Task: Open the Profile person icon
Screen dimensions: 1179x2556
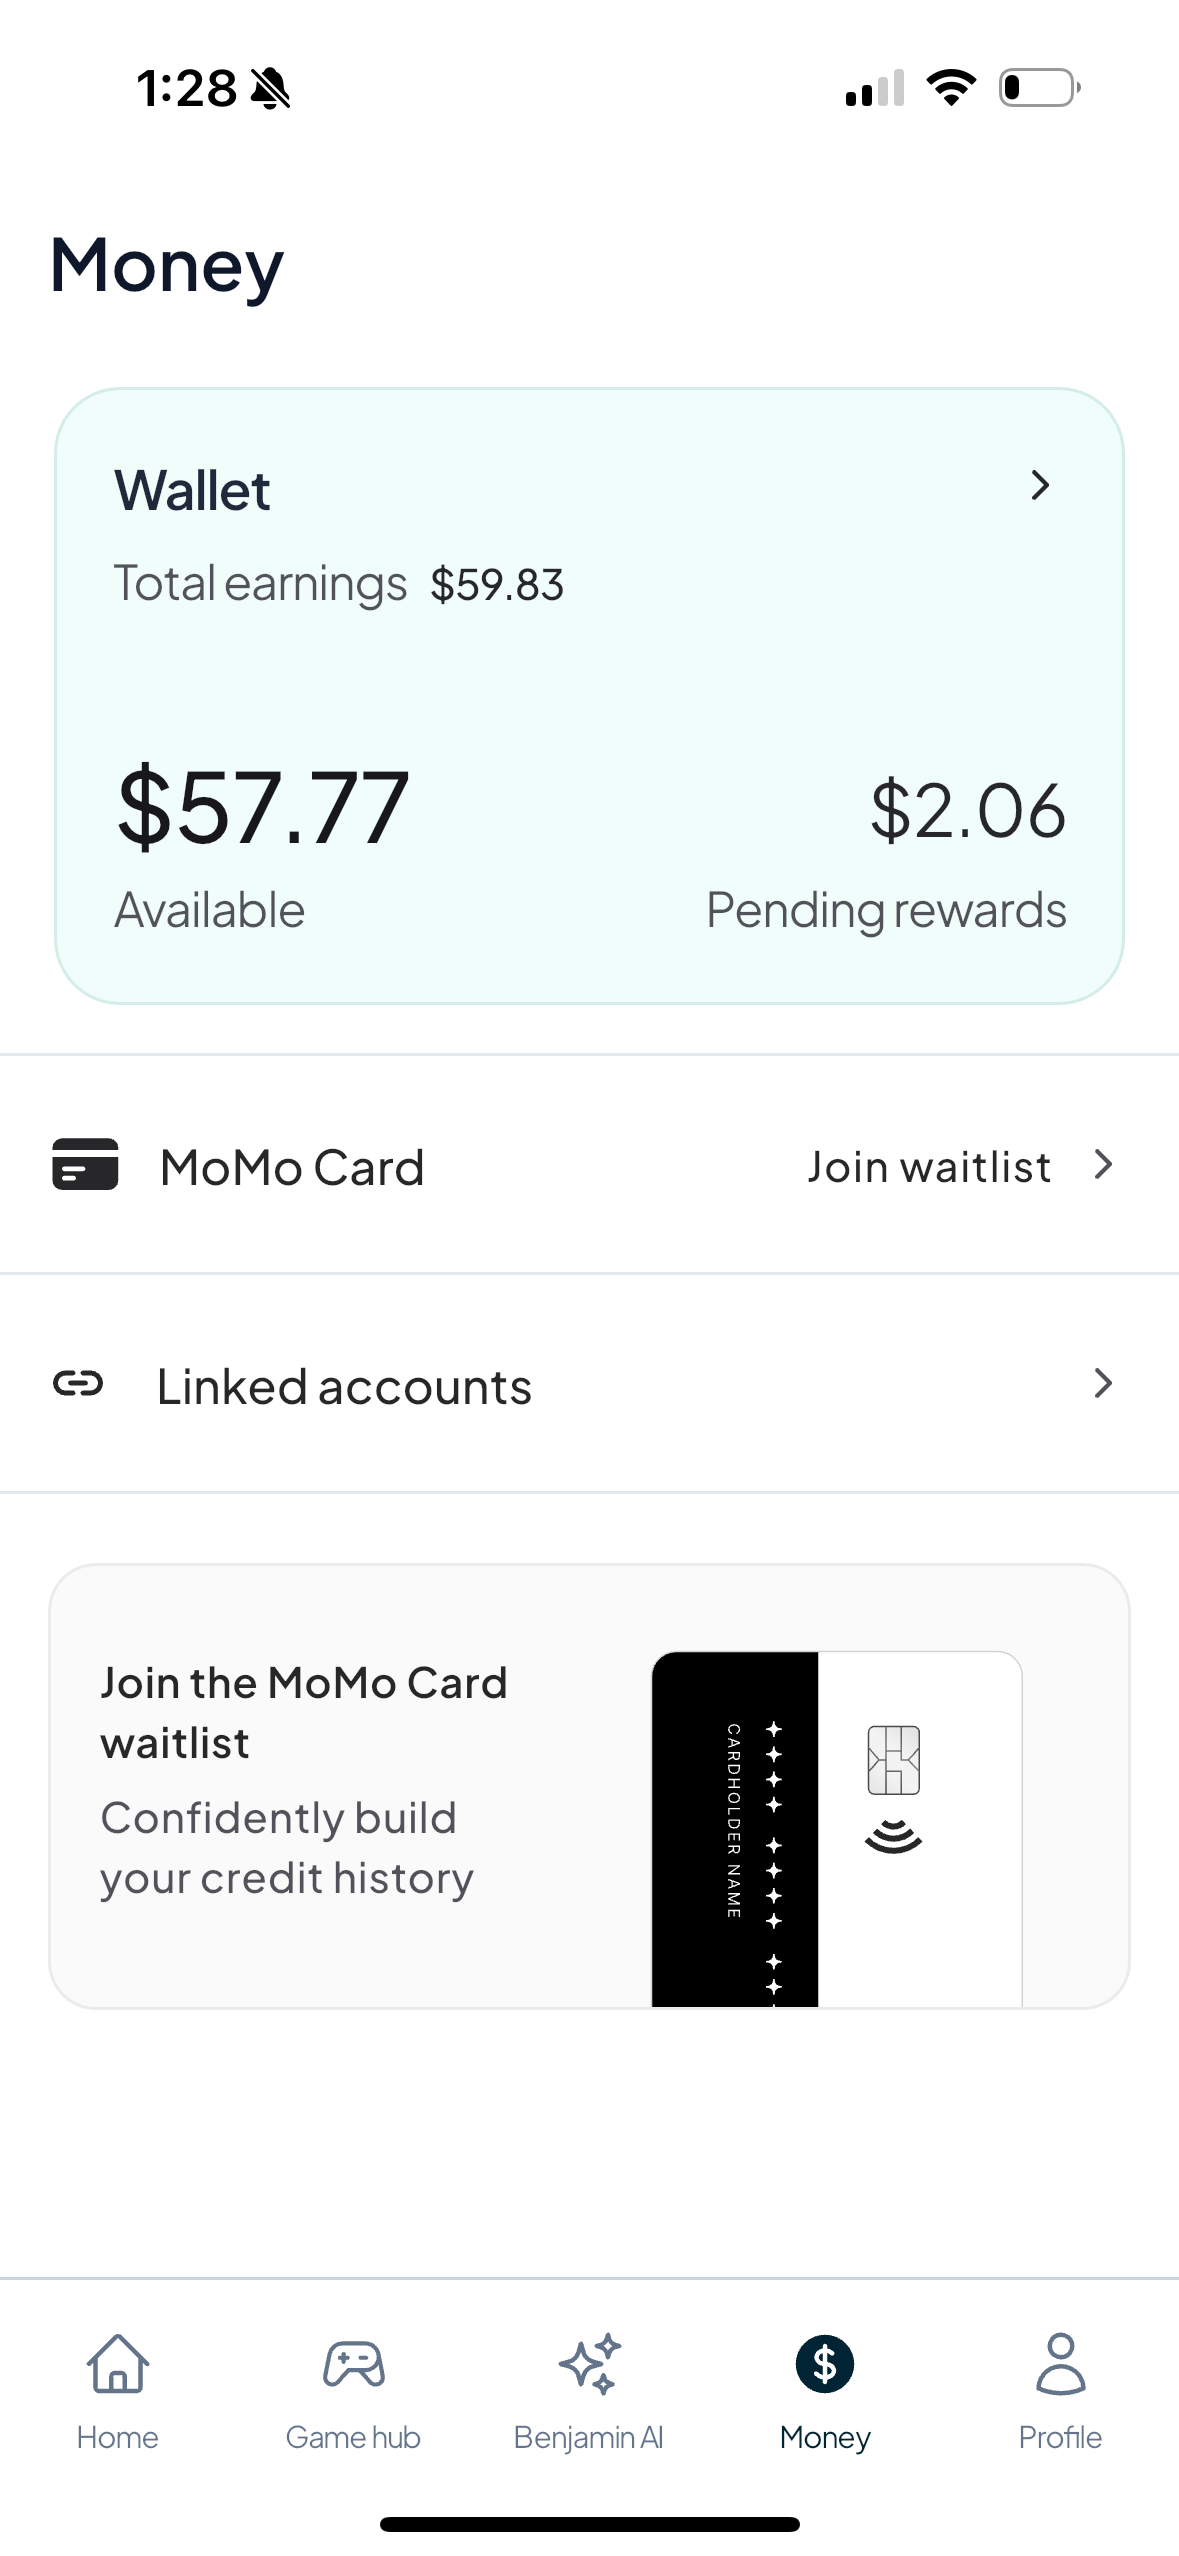Action: click(1060, 2364)
